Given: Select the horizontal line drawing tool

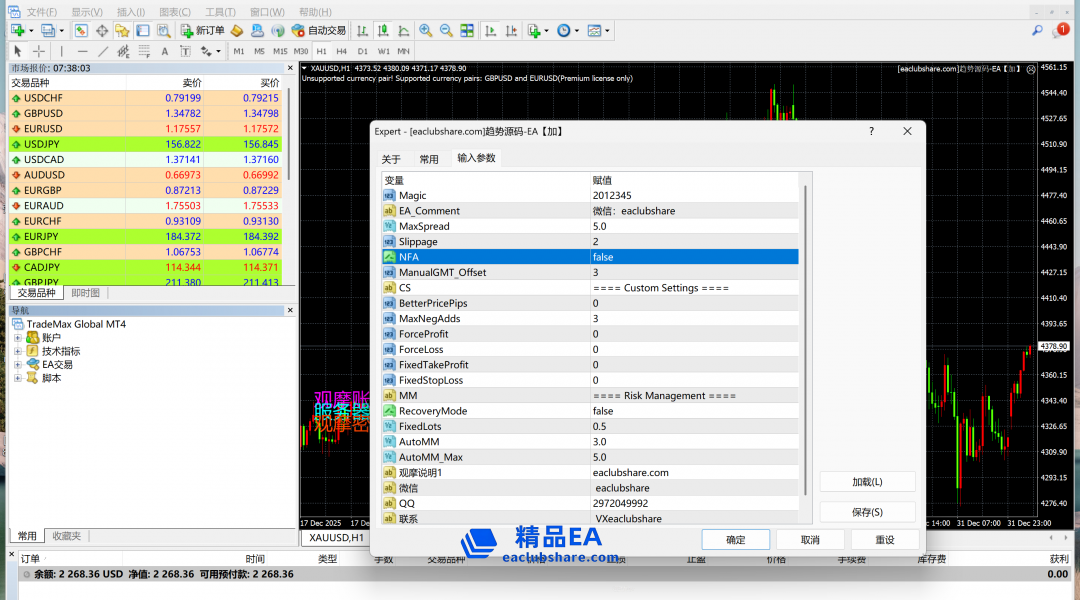Looking at the screenshot, I should point(82,51).
